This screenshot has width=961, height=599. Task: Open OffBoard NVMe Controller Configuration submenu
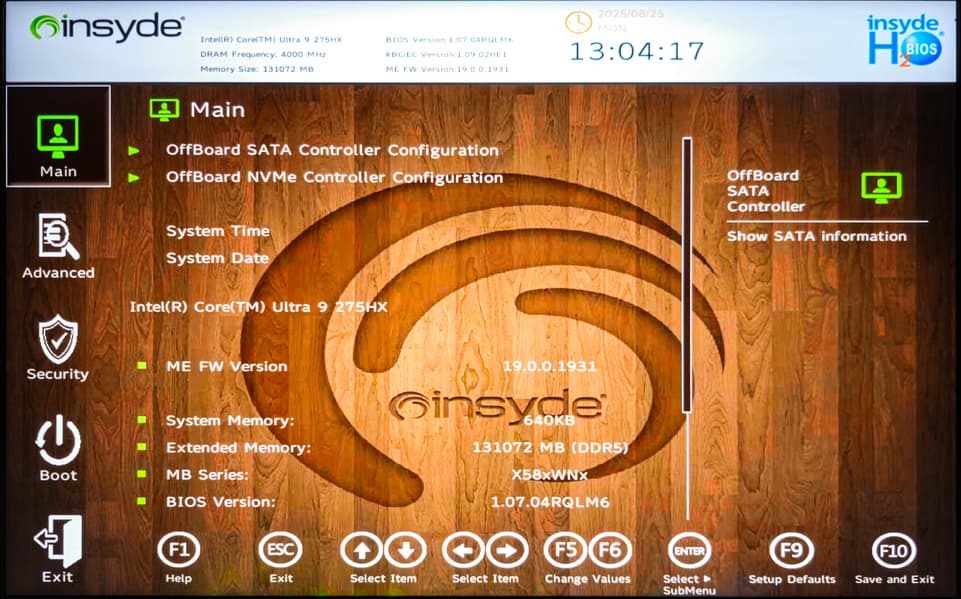pyautogui.click(x=335, y=177)
